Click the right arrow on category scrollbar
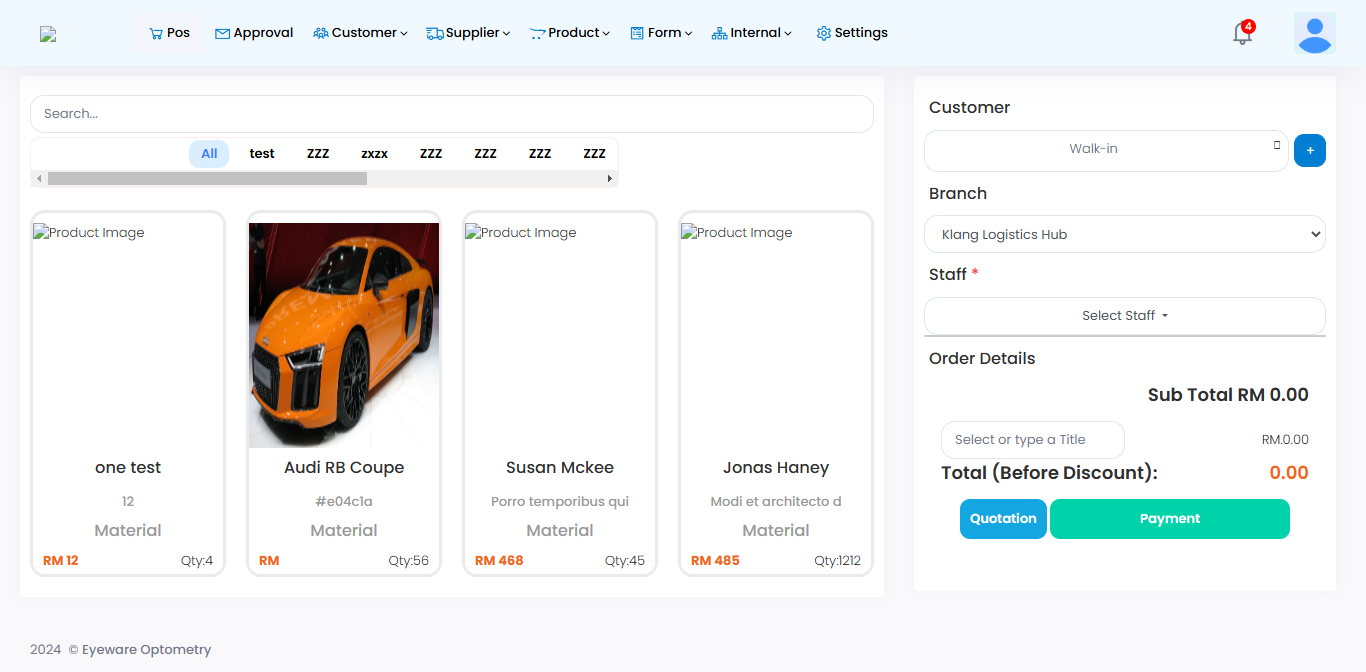This screenshot has height=672, width=1366. (x=610, y=179)
